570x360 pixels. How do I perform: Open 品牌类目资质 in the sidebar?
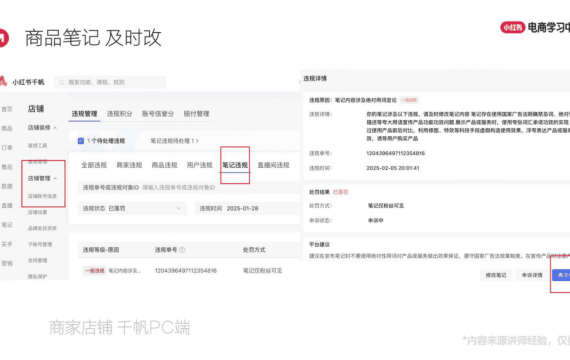pyautogui.click(x=42, y=228)
